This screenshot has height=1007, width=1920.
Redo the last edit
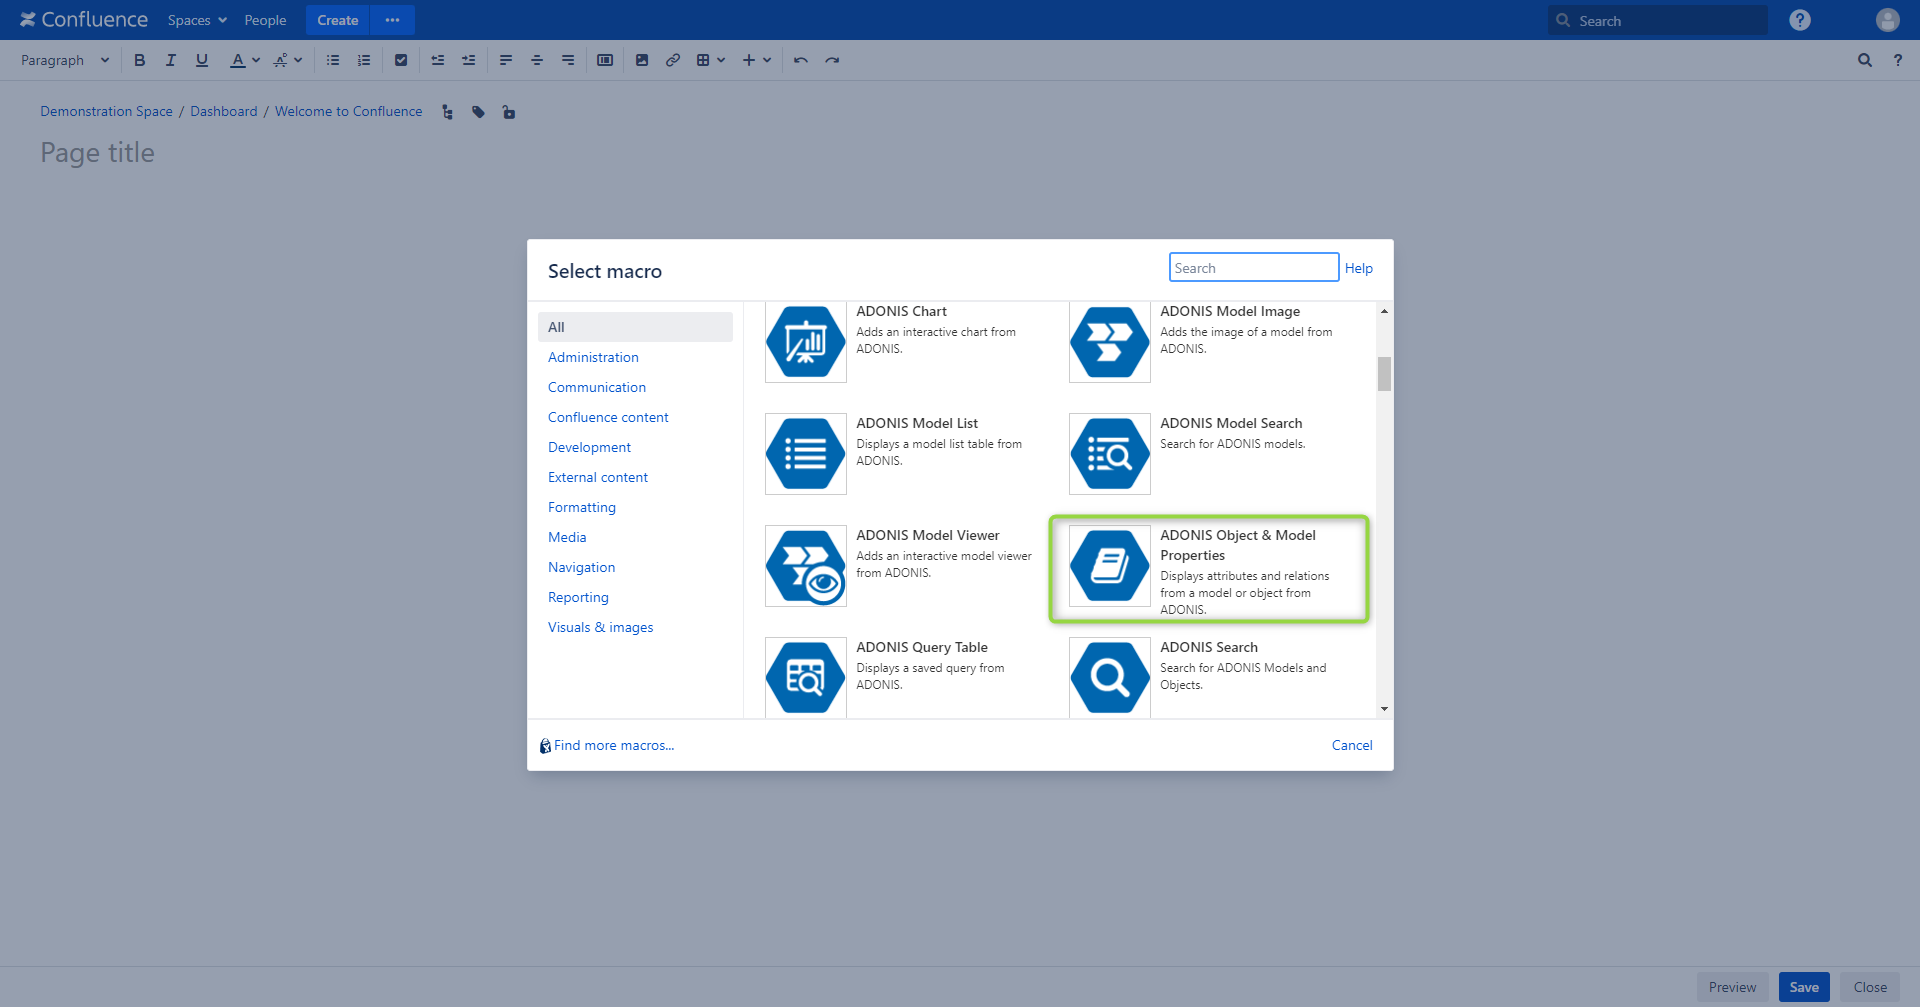(x=832, y=60)
